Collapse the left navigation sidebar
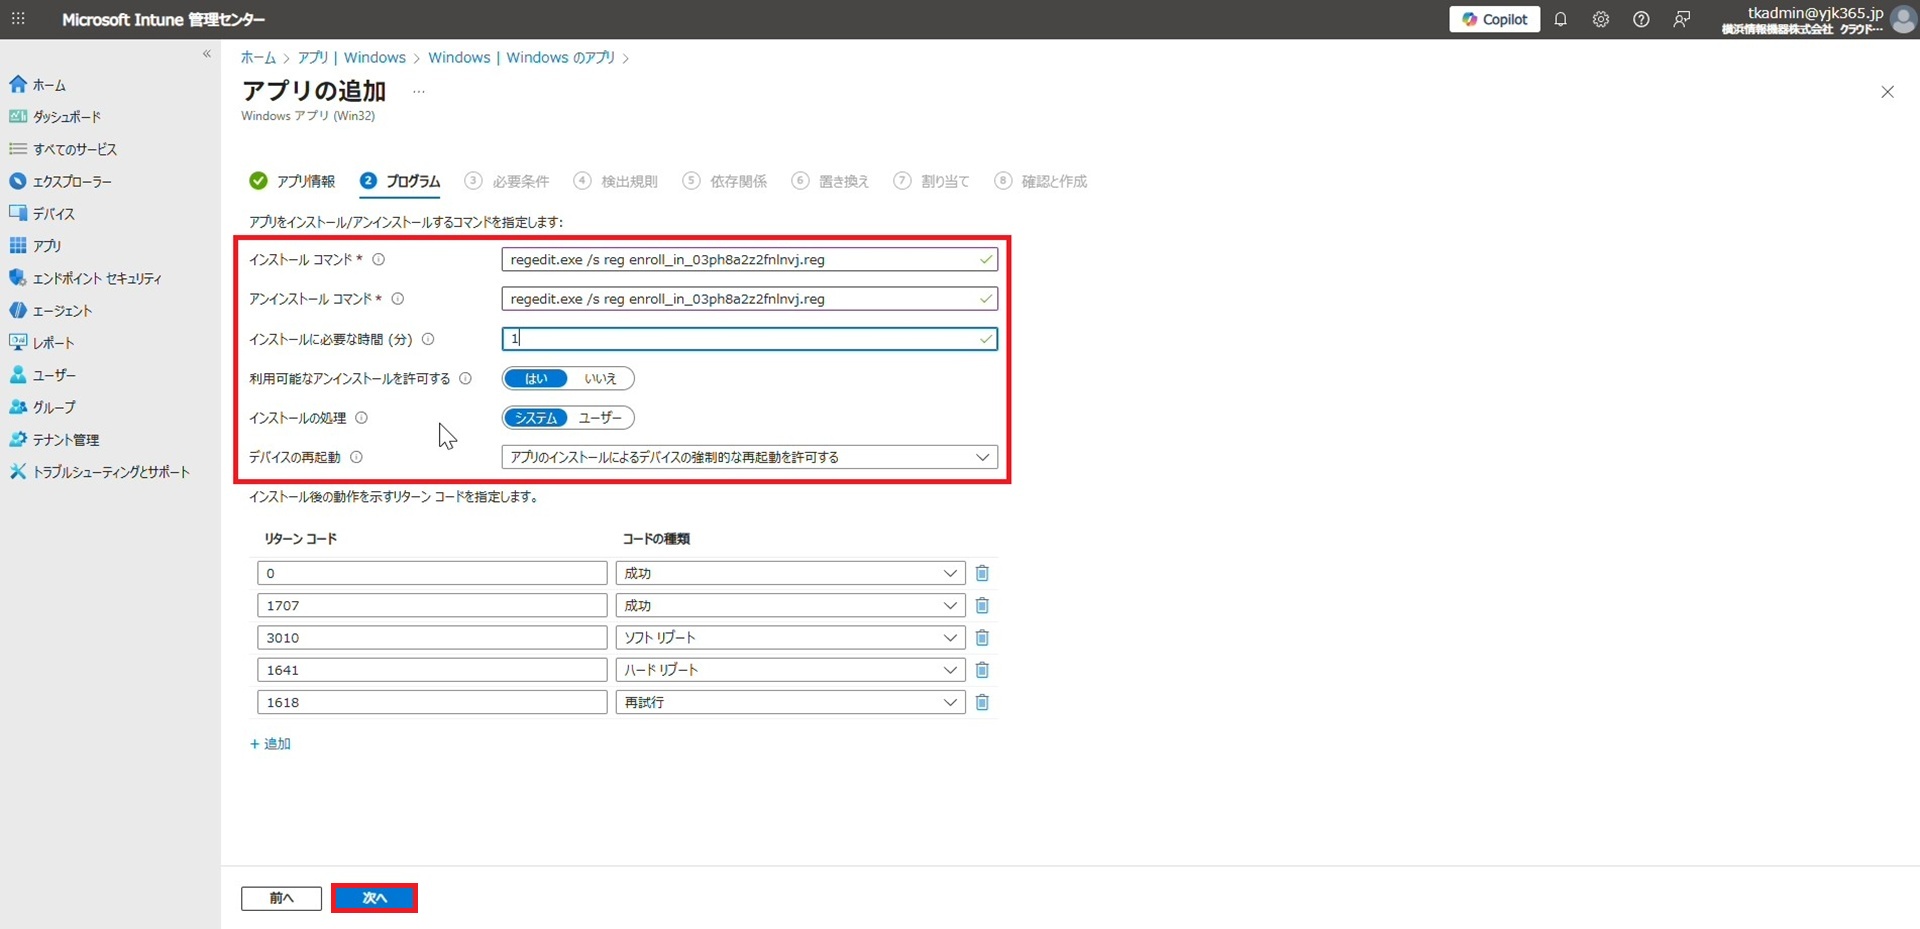Image resolution: width=1920 pixels, height=929 pixels. pos(207,54)
